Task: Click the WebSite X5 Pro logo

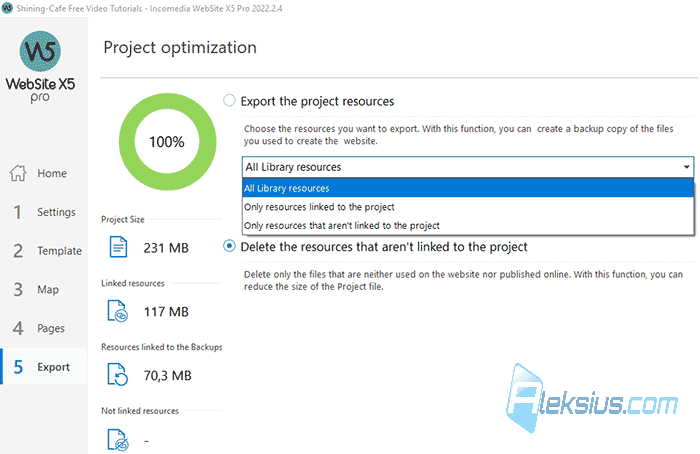Action: click(40, 67)
